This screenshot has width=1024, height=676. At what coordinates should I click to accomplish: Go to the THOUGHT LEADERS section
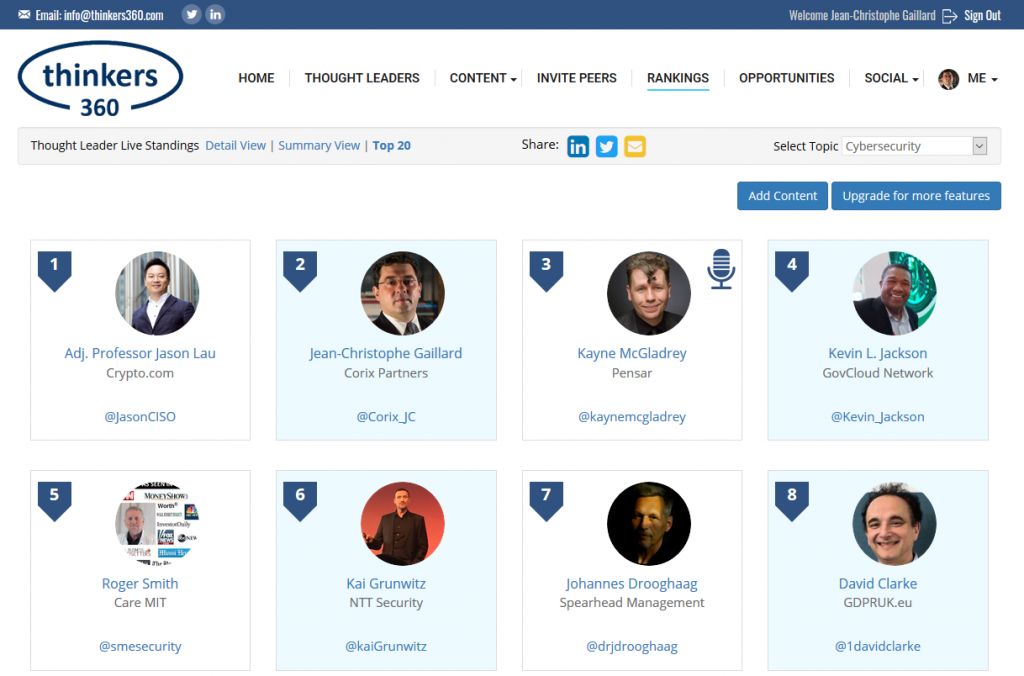pyautogui.click(x=362, y=78)
